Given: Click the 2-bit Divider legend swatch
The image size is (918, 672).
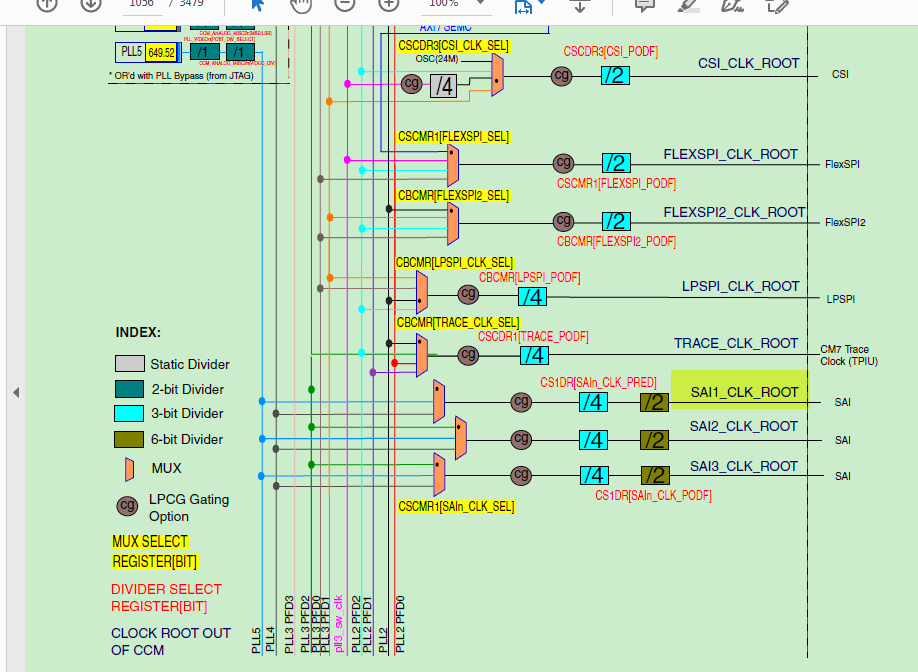Looking at the screenshot, I should point(129,389).
